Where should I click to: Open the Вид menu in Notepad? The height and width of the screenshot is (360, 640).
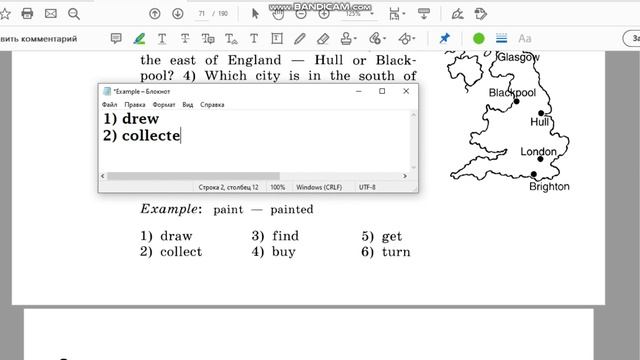point(188,104)
